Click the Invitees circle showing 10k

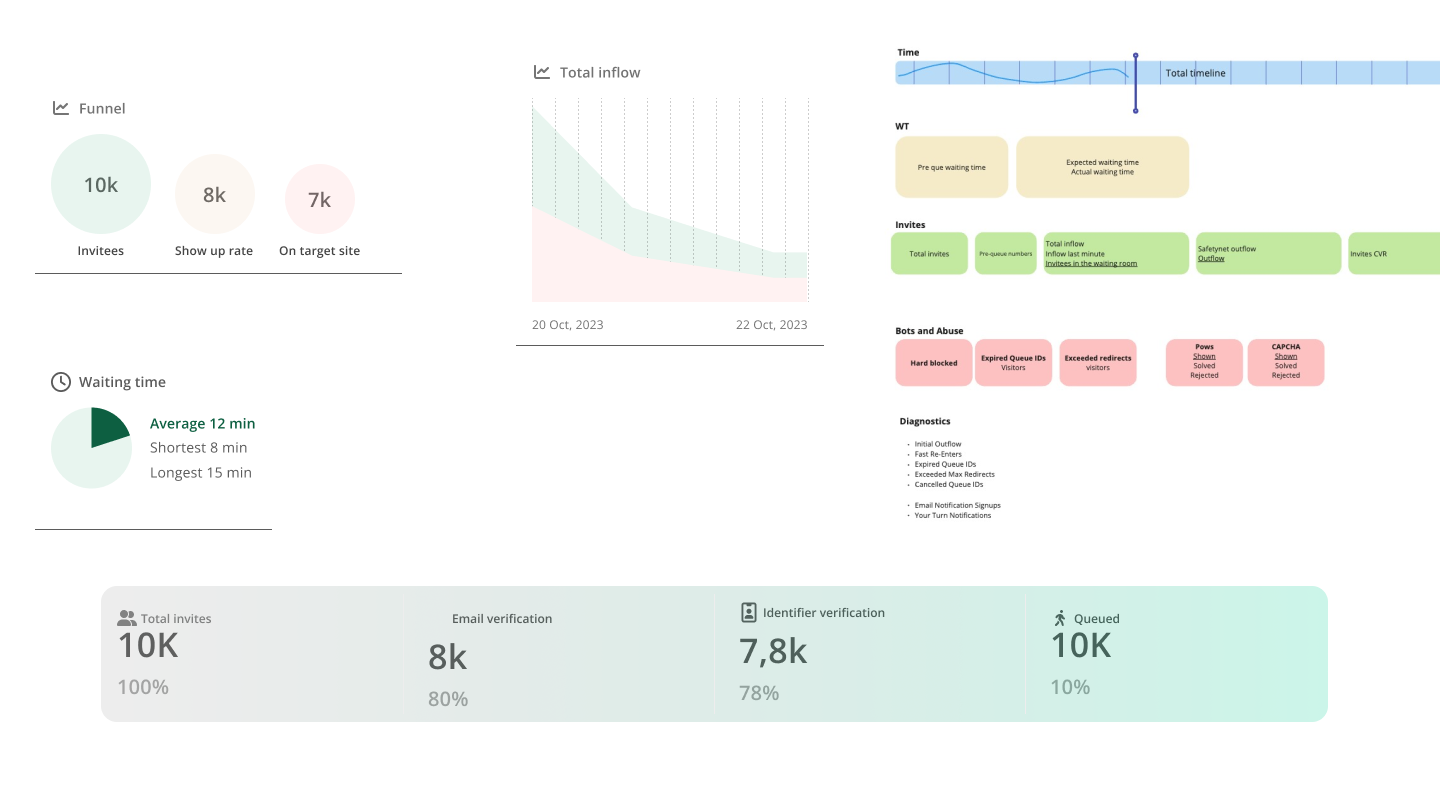coord(100,184)
